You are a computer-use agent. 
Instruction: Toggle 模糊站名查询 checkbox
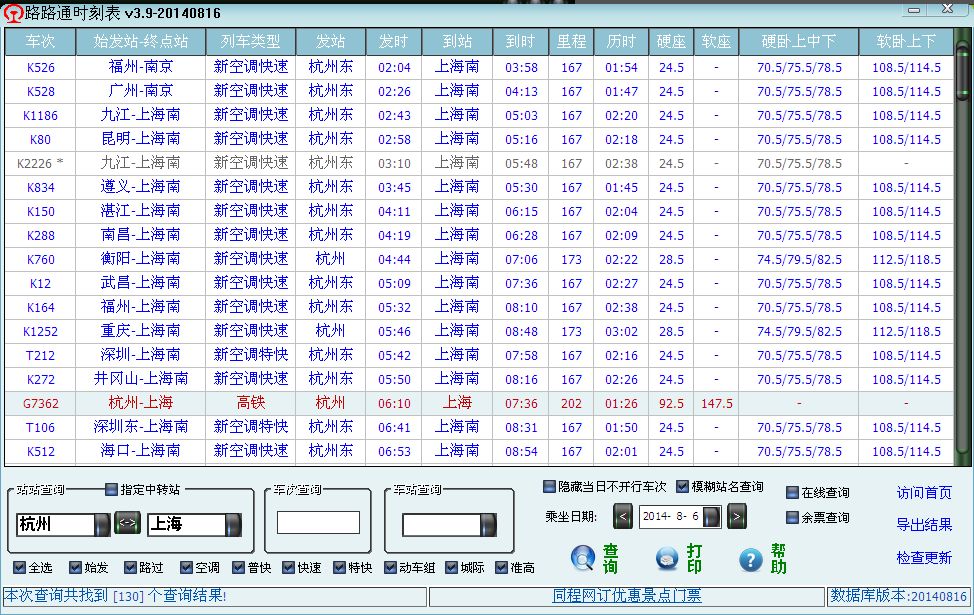682,486
